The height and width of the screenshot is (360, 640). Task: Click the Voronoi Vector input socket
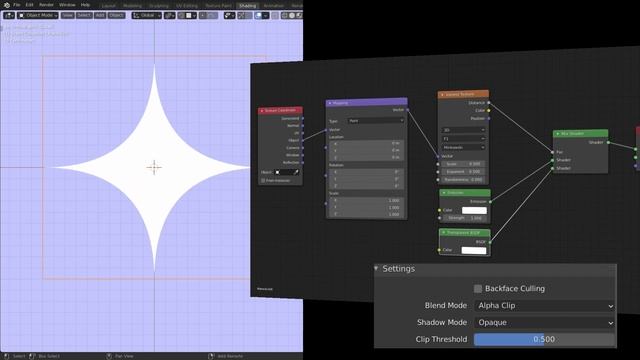(438, 156)
